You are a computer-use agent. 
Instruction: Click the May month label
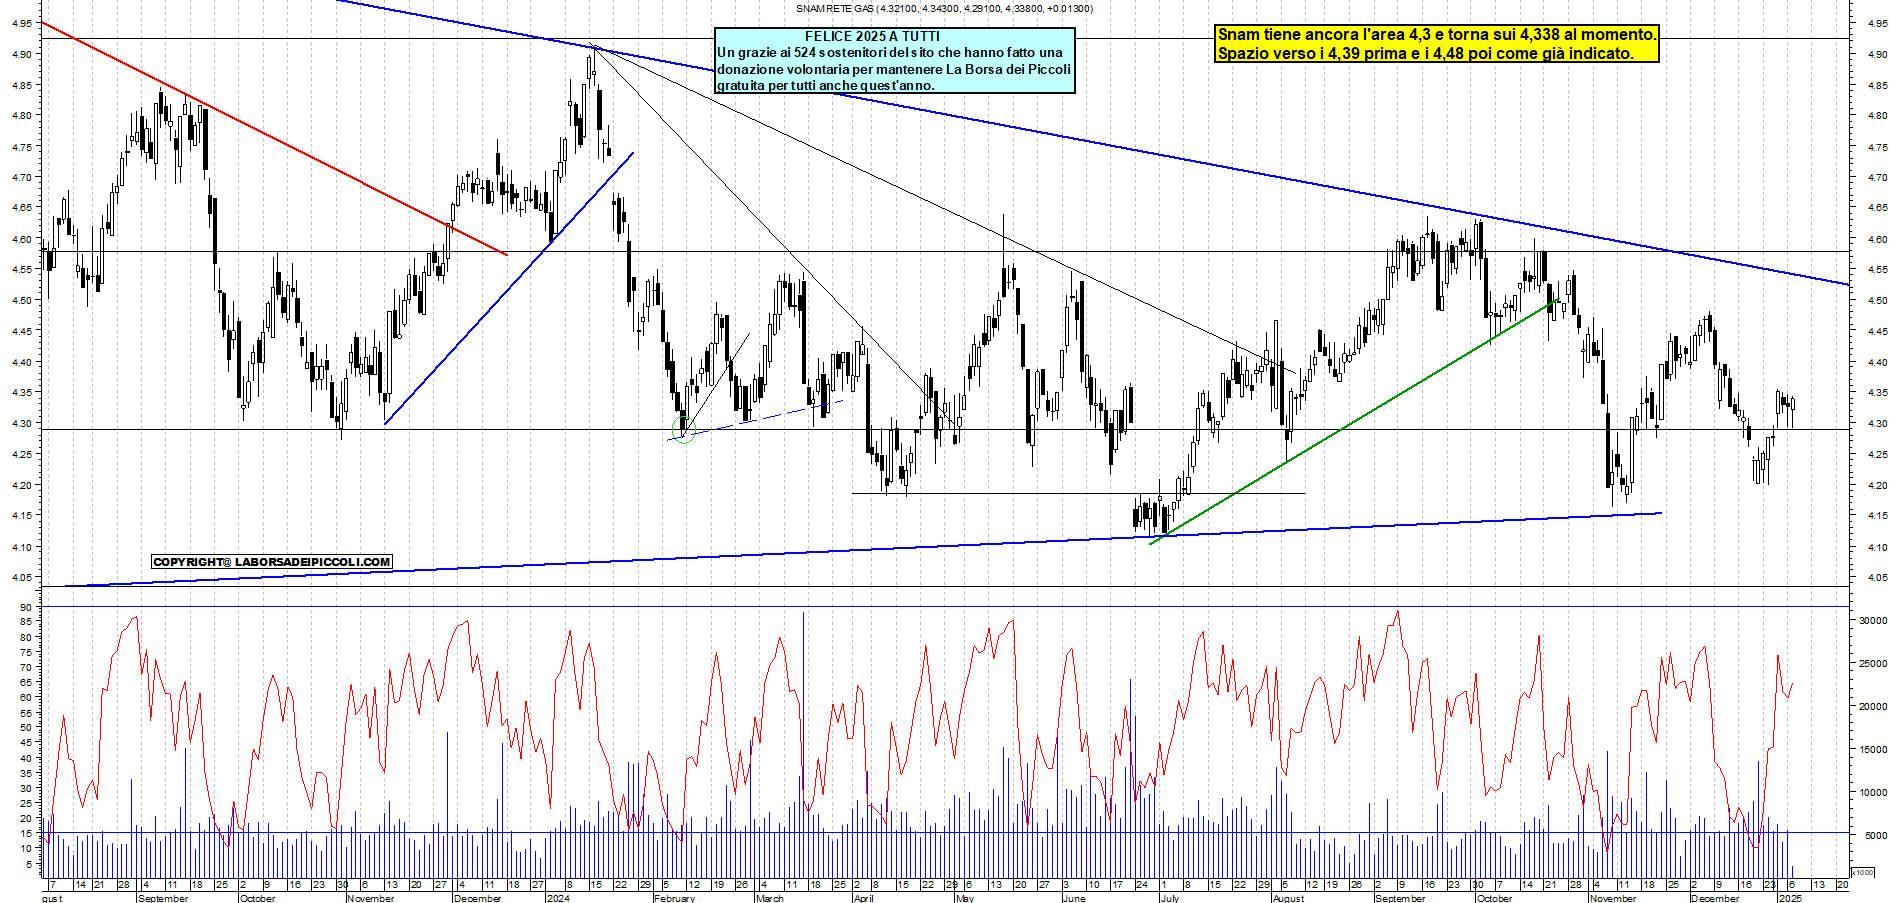click(965, 898)
